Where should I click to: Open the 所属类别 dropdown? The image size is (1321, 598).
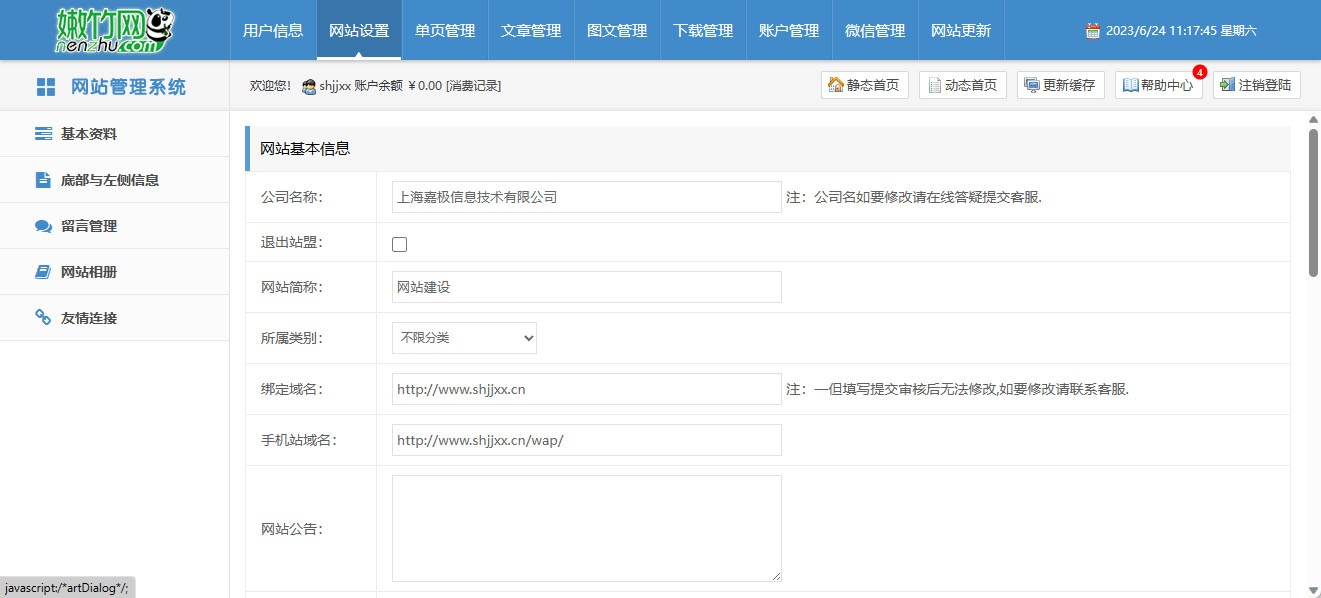(x=464, y=338)
